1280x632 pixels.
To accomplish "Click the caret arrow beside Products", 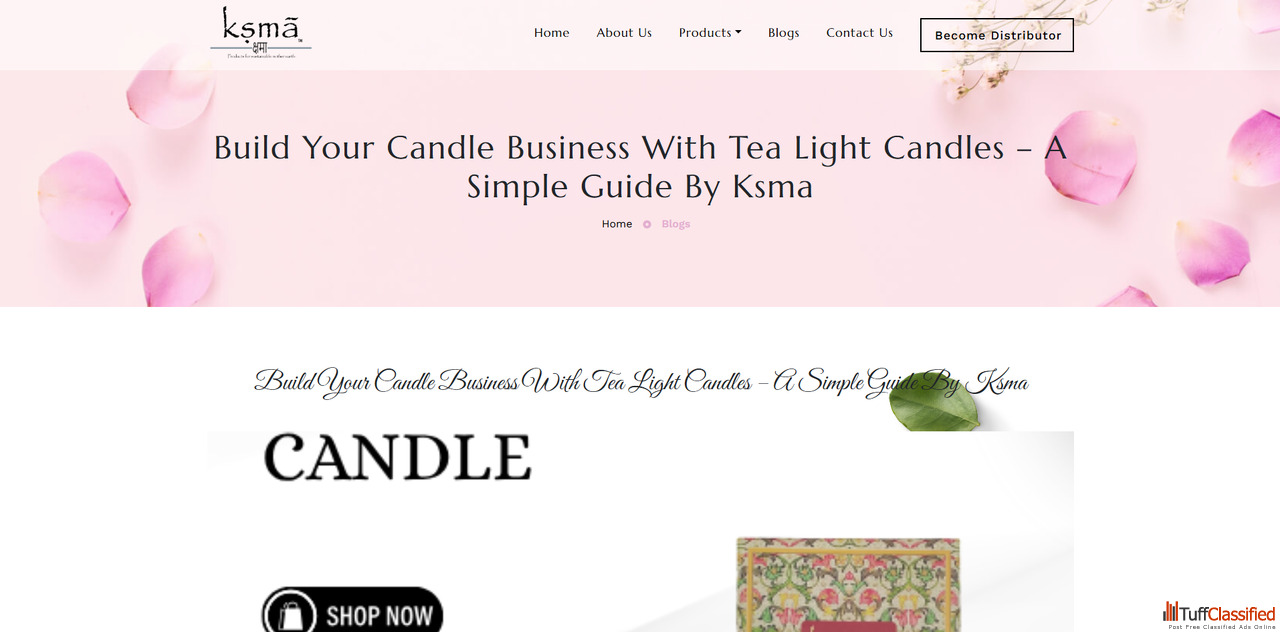I will tap(738, 33).
